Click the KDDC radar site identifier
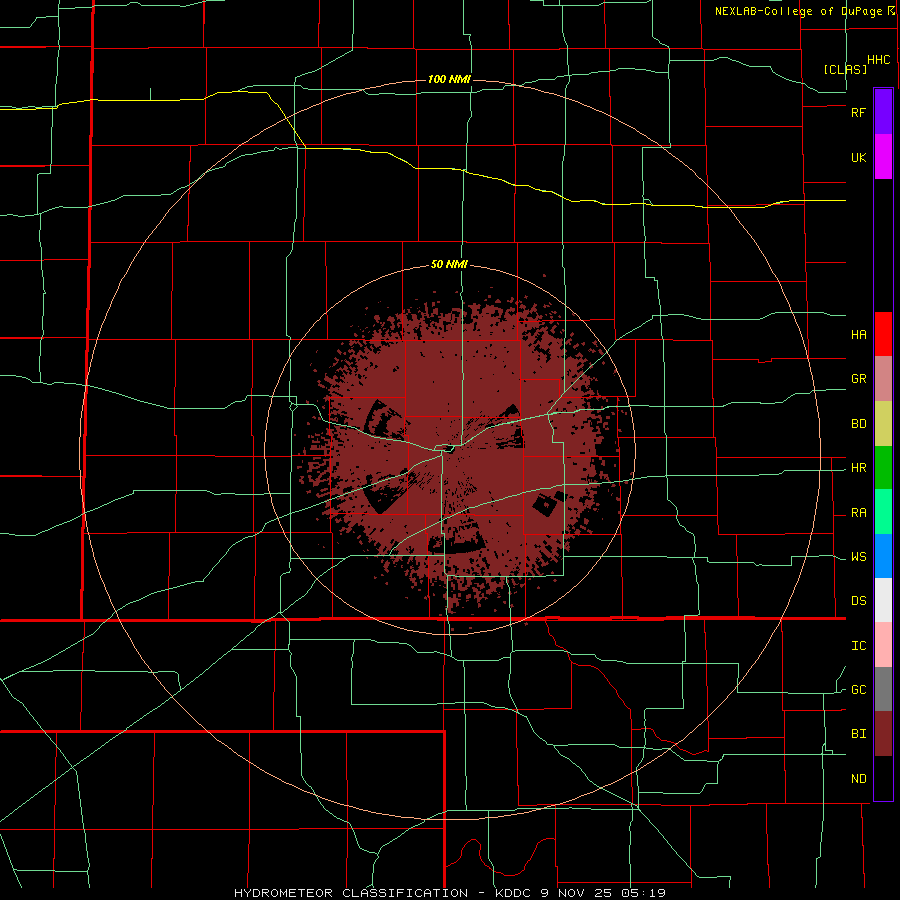Screen dimensions: 900x900 (514, 893)
